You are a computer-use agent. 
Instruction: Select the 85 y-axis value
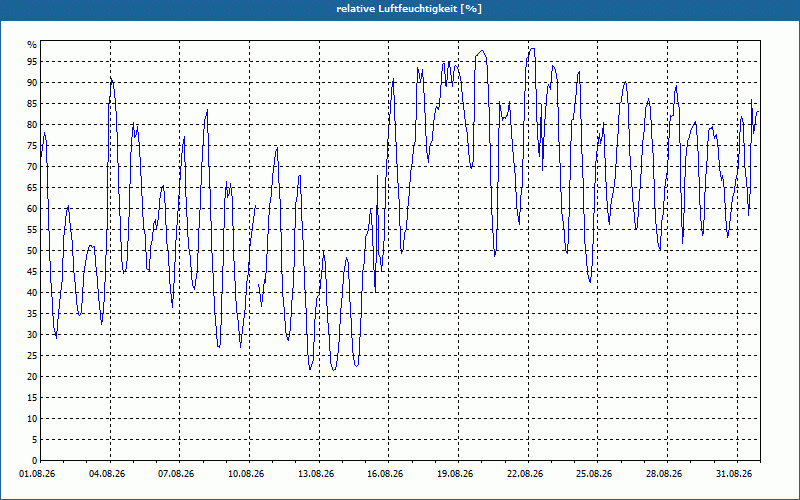[32, 104]
